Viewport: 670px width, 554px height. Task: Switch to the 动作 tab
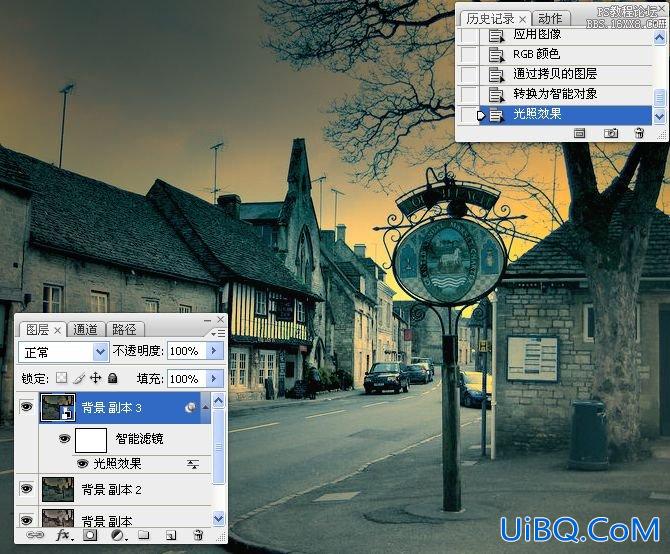pyautogui.click(x=550, y=19)
